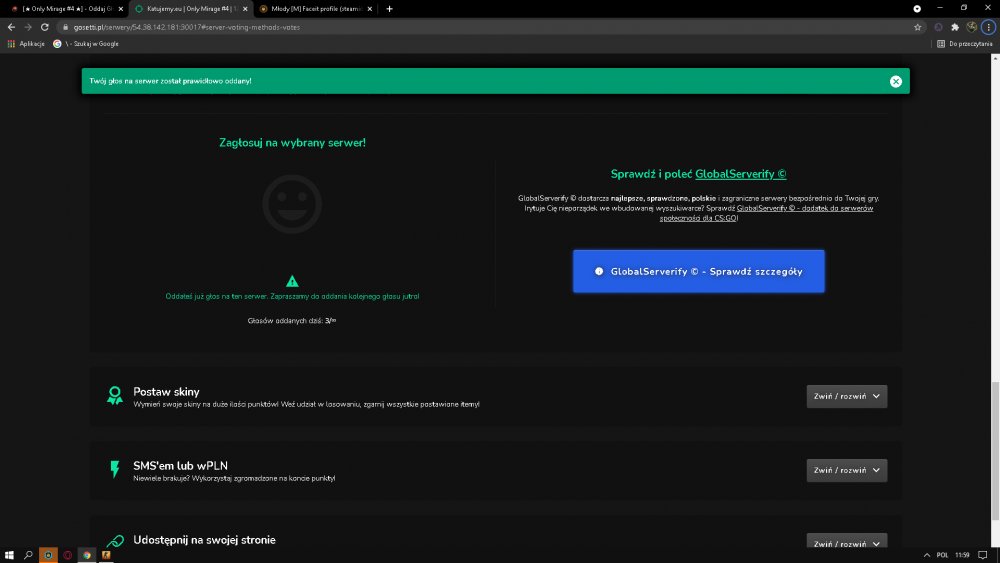Open the orange app icon next to taskbar search
The height and width of the screenshot is (563, 1000).
[x=48, y=555]
